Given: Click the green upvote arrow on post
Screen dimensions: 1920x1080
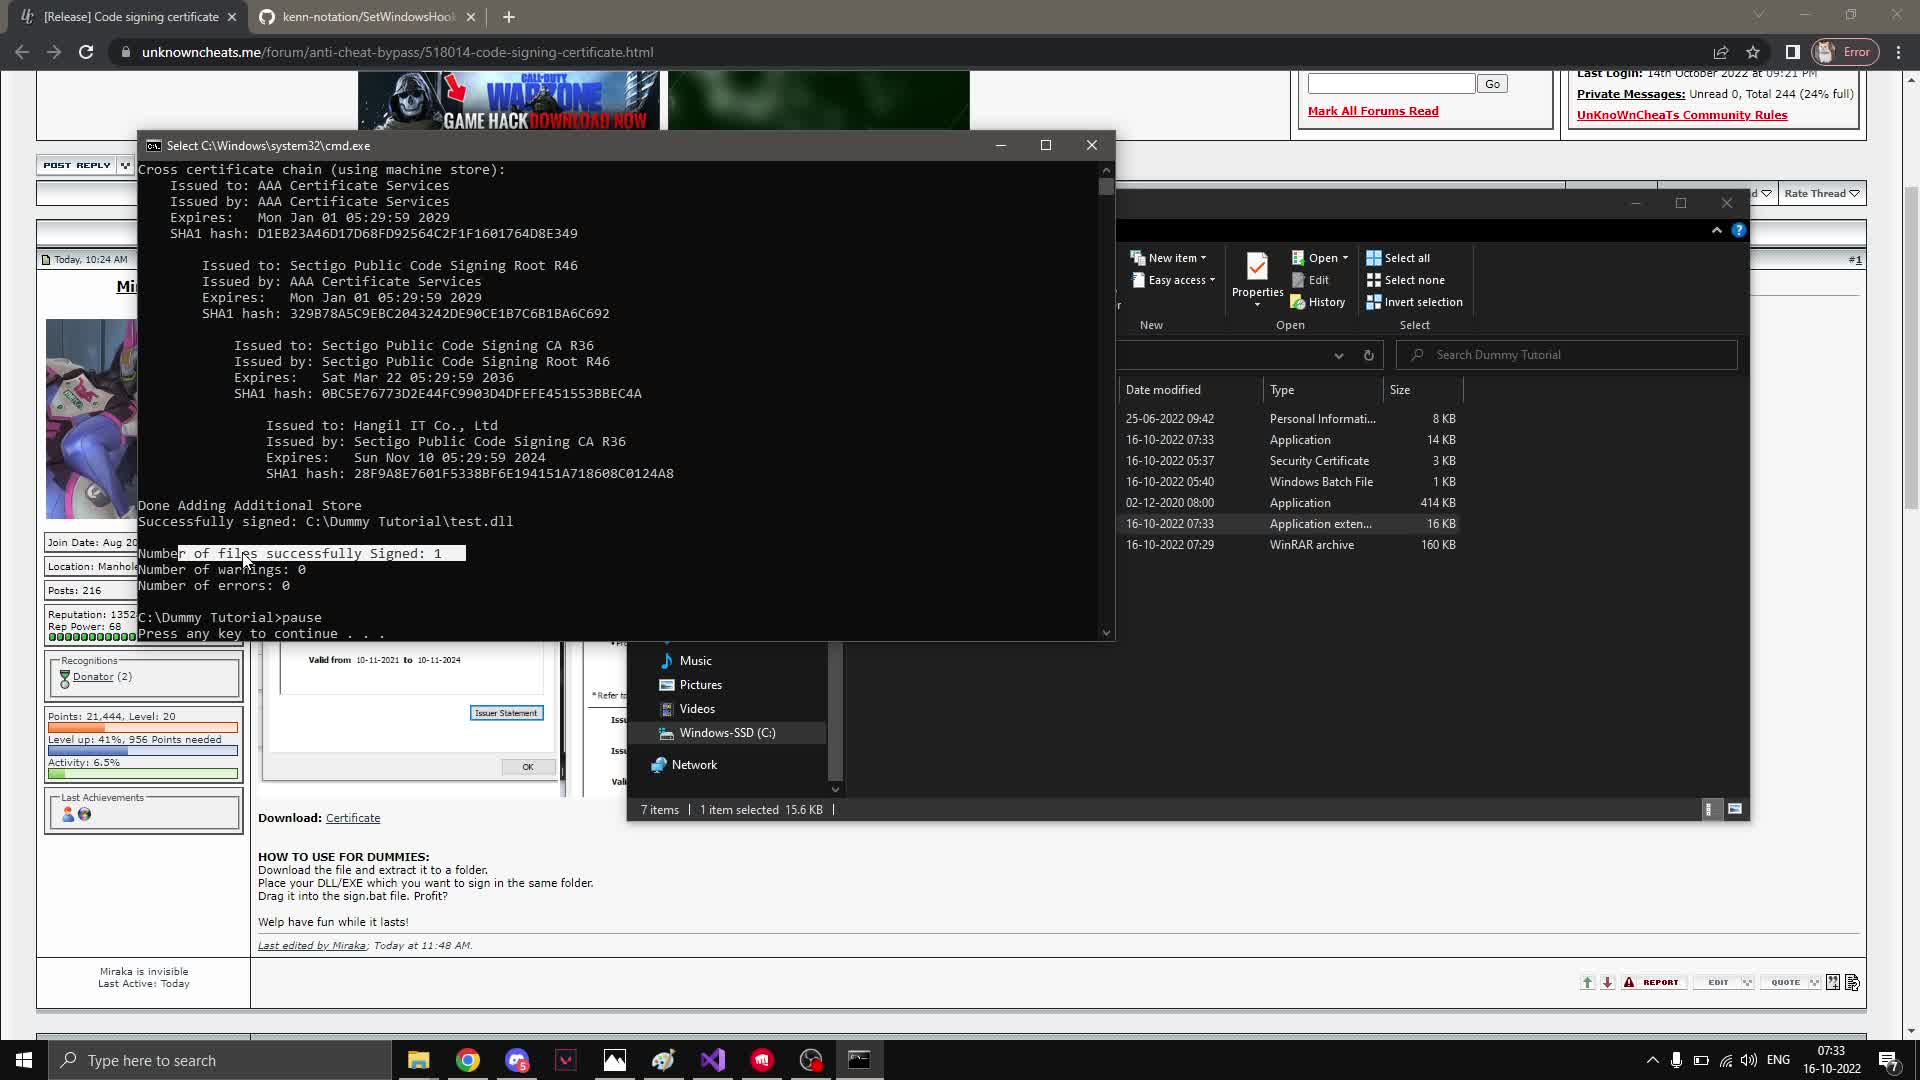Looking at the screenshot, I should pyautogui.click(x=1587, y=982).
